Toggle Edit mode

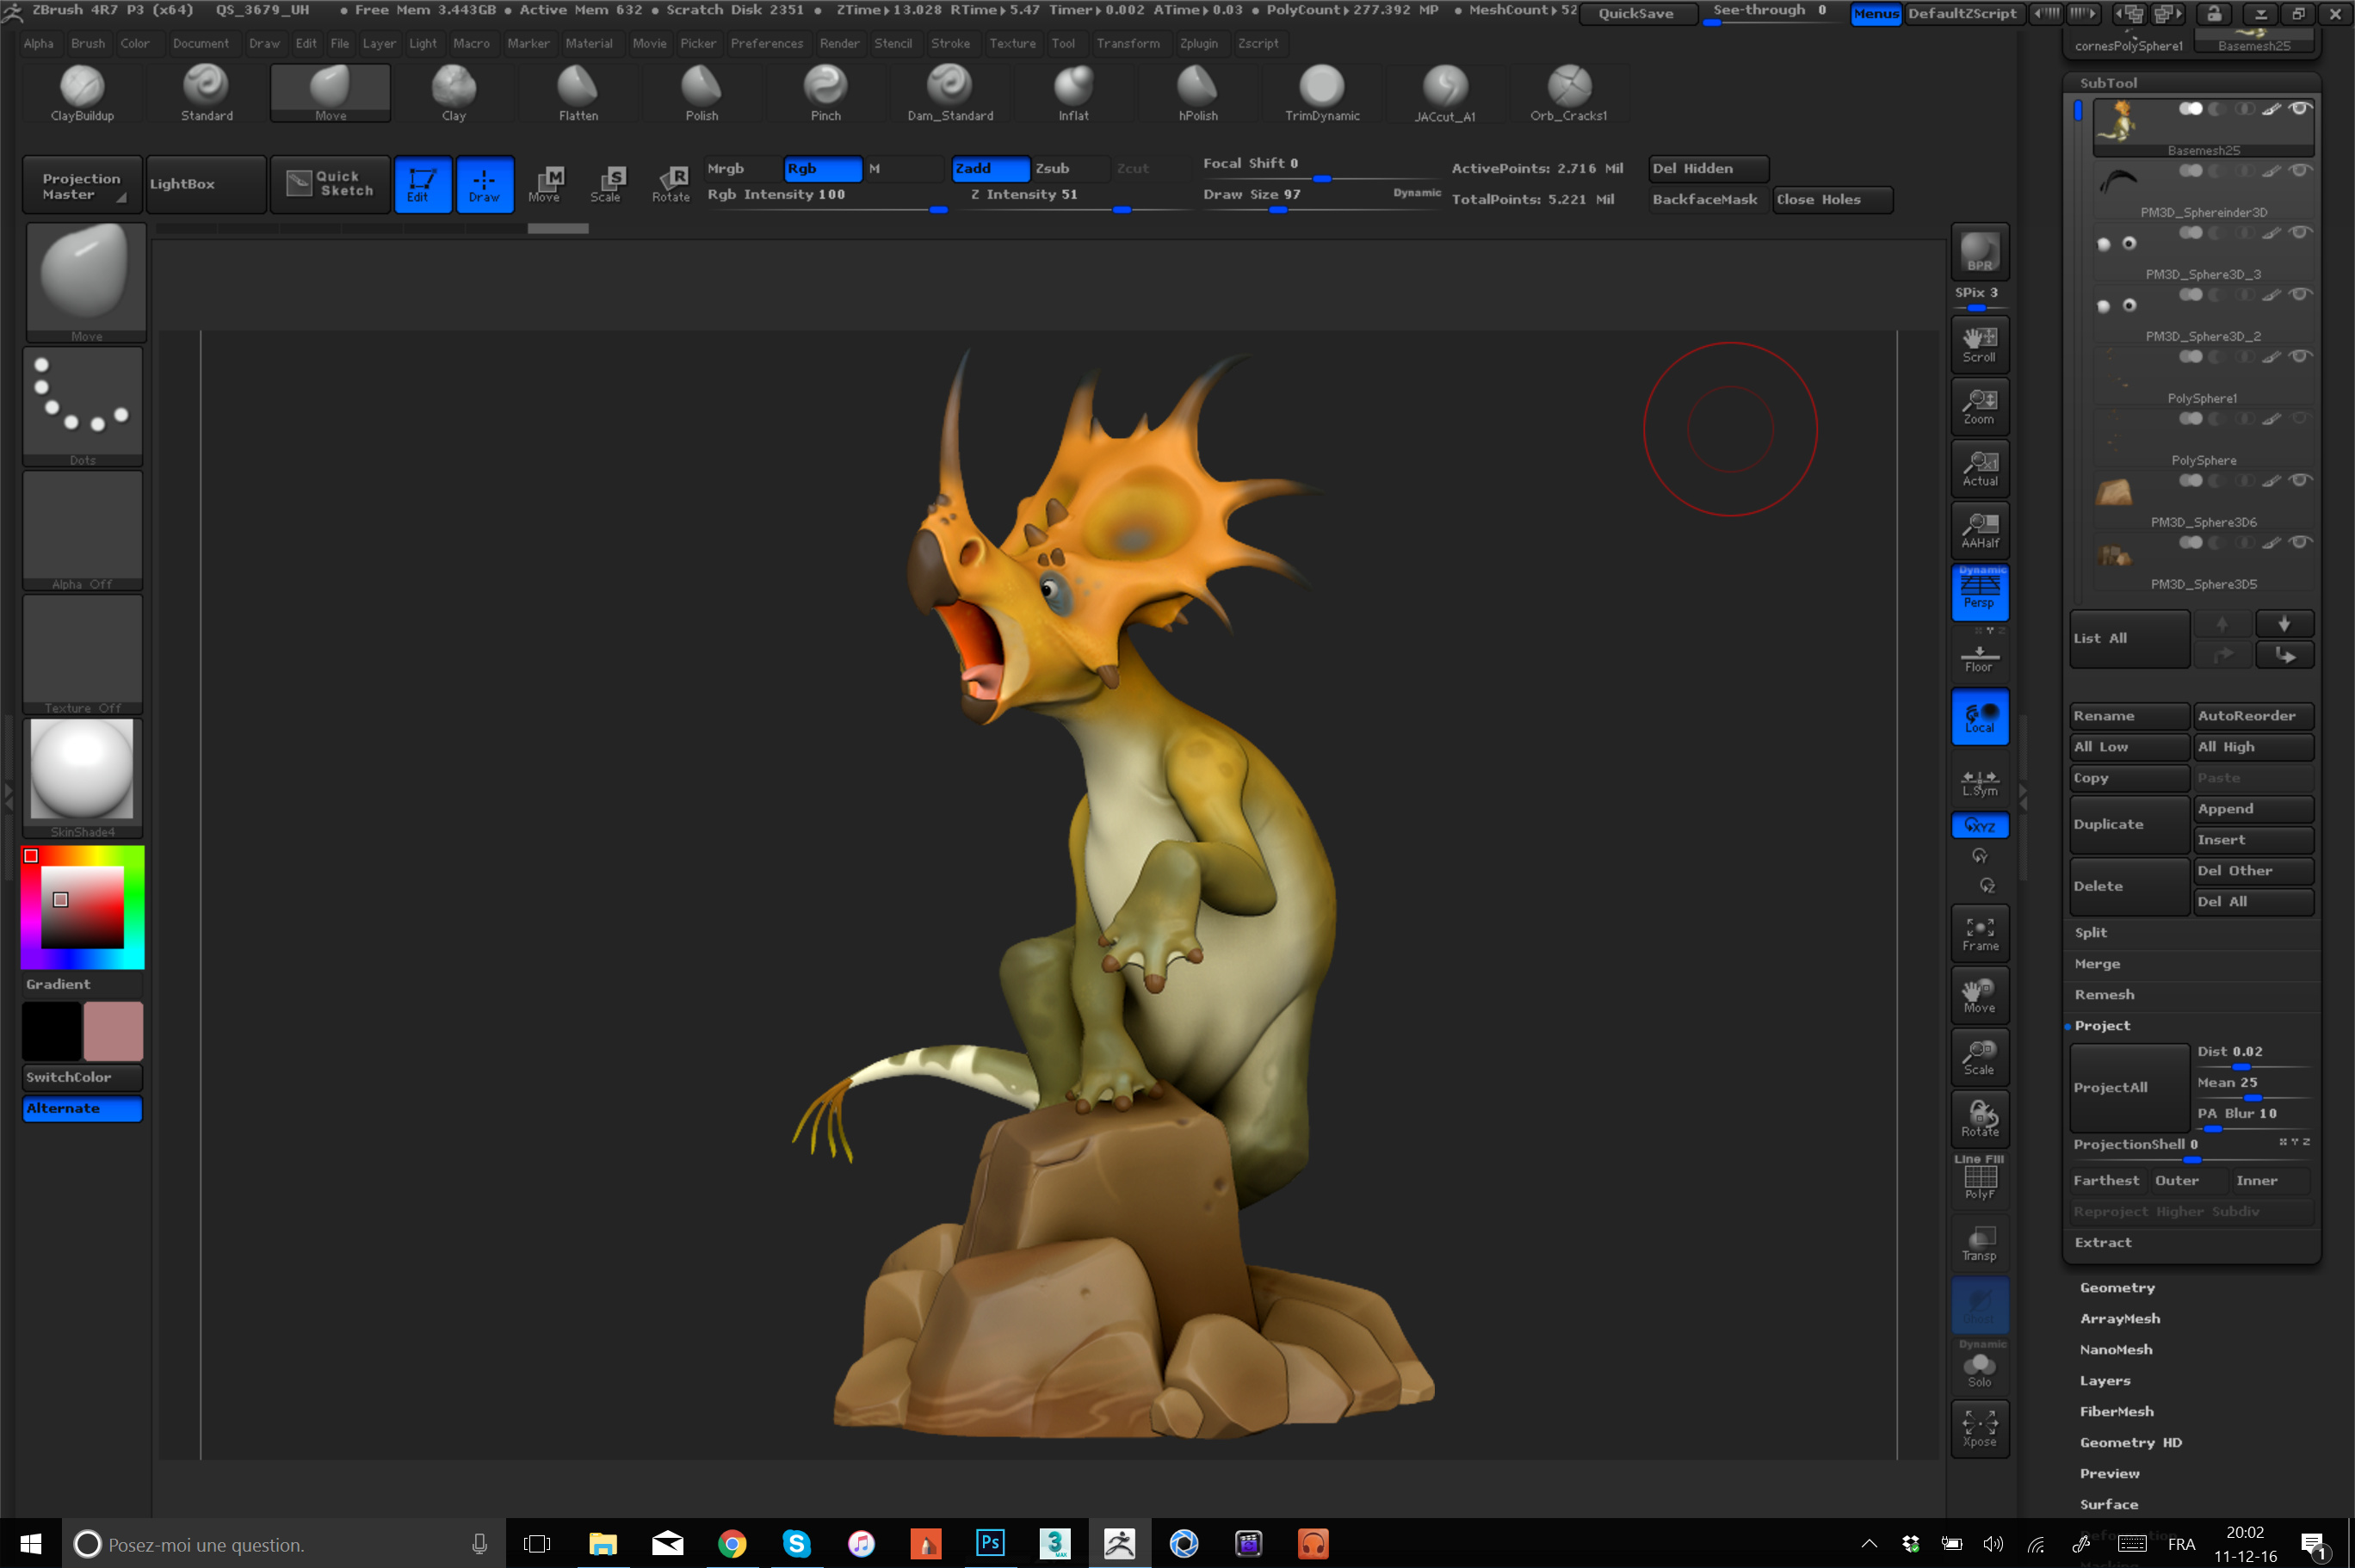423,184
